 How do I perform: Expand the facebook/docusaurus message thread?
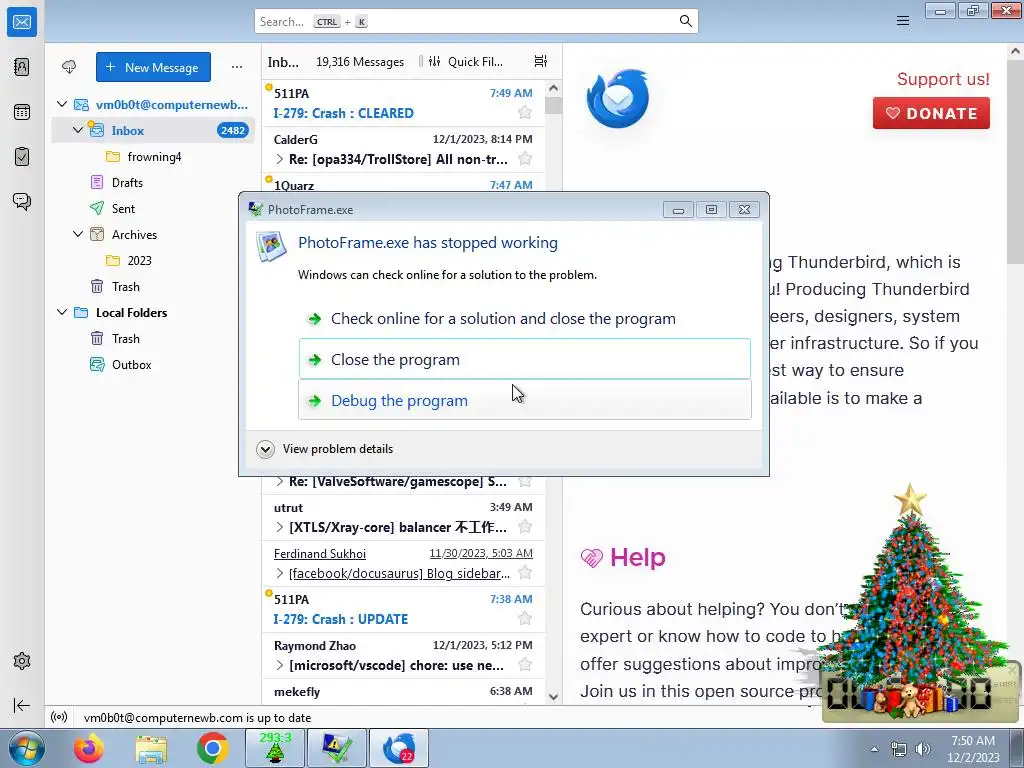pos(280,573)
